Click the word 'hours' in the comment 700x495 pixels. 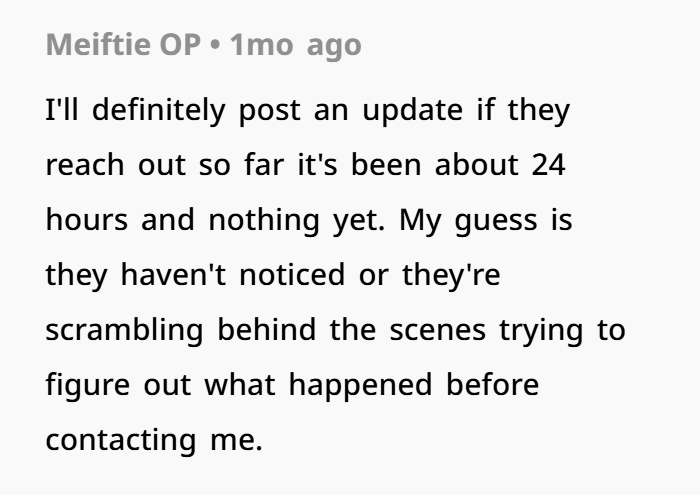click(87, 220)
